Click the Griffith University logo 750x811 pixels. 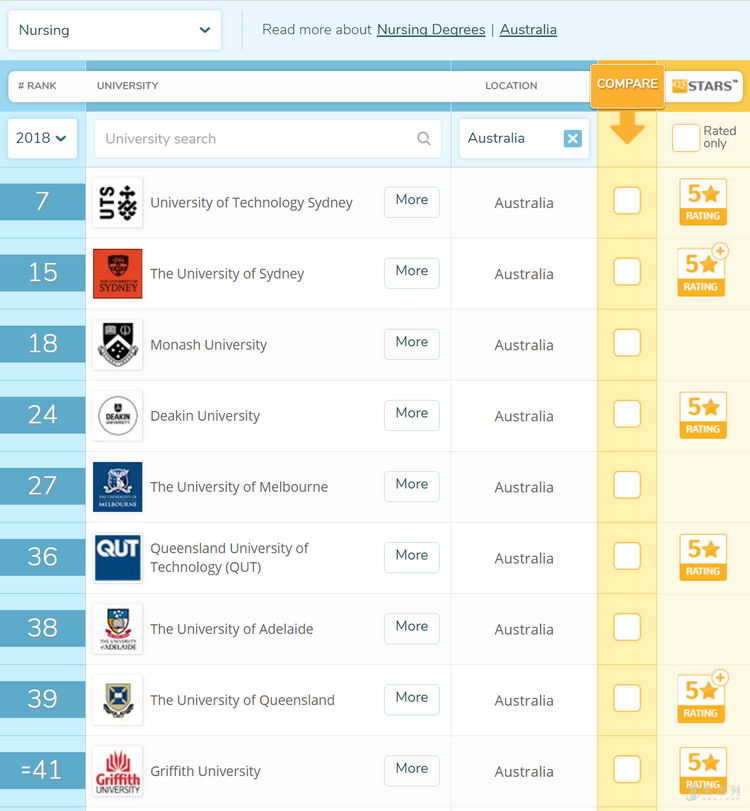[x=118, y=771]
